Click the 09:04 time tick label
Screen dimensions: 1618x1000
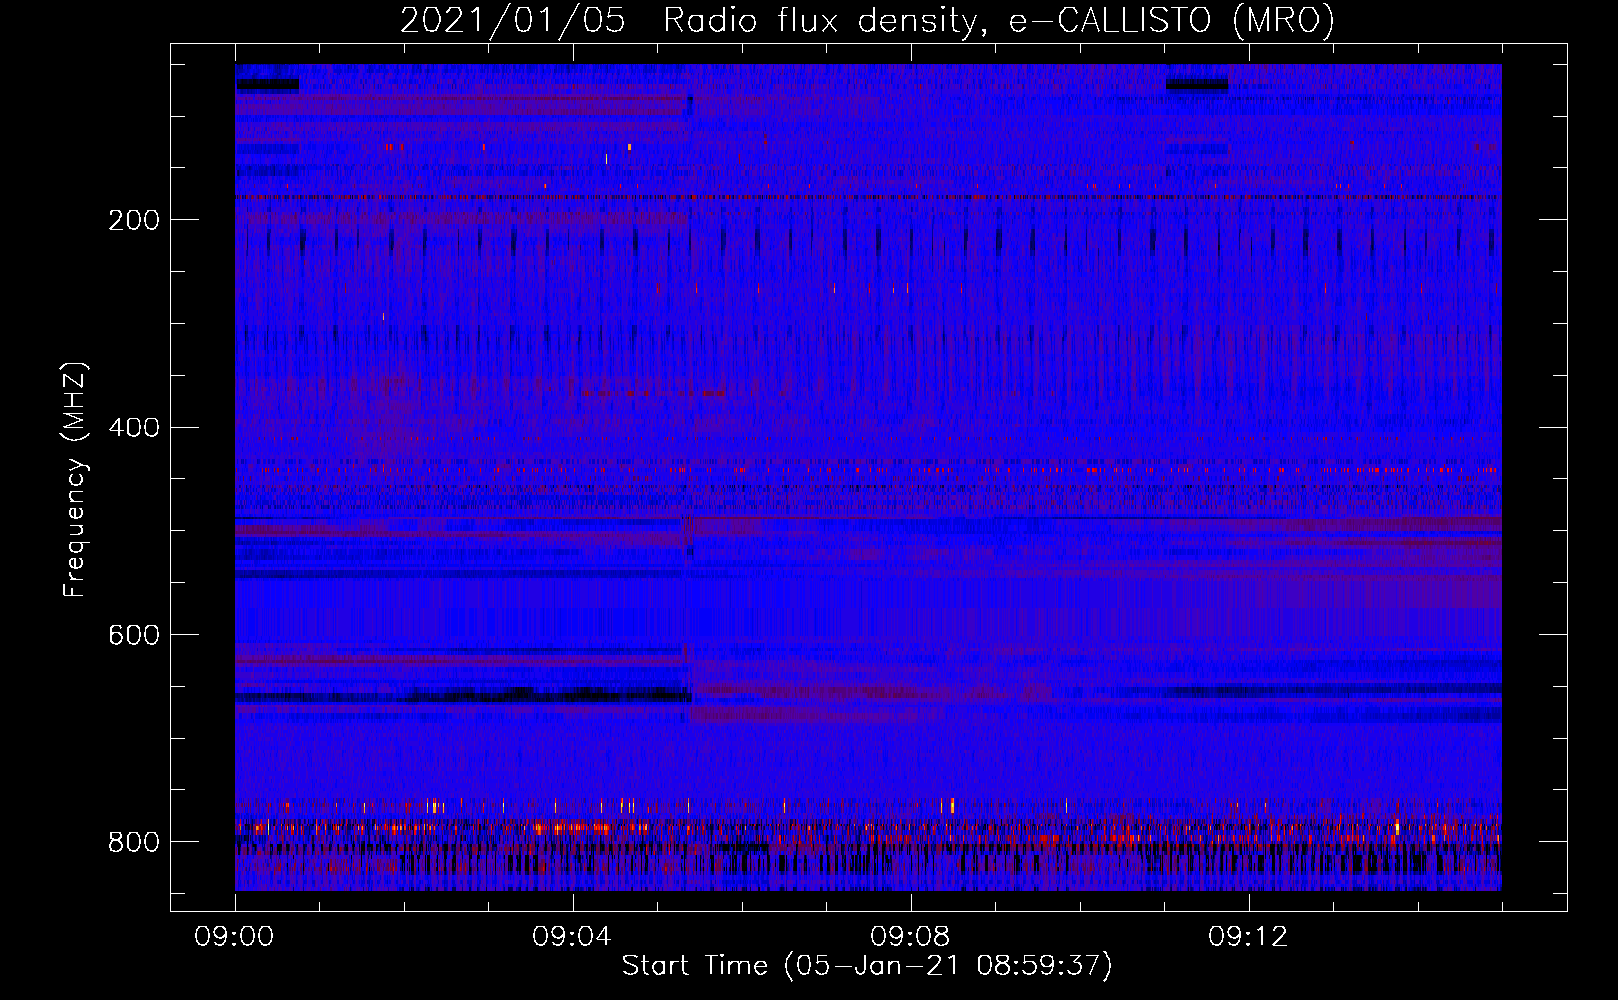point(572,936)
